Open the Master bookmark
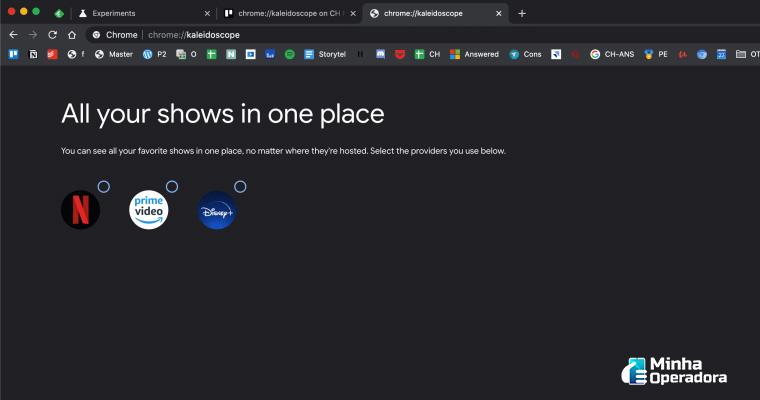 point(113,54)
